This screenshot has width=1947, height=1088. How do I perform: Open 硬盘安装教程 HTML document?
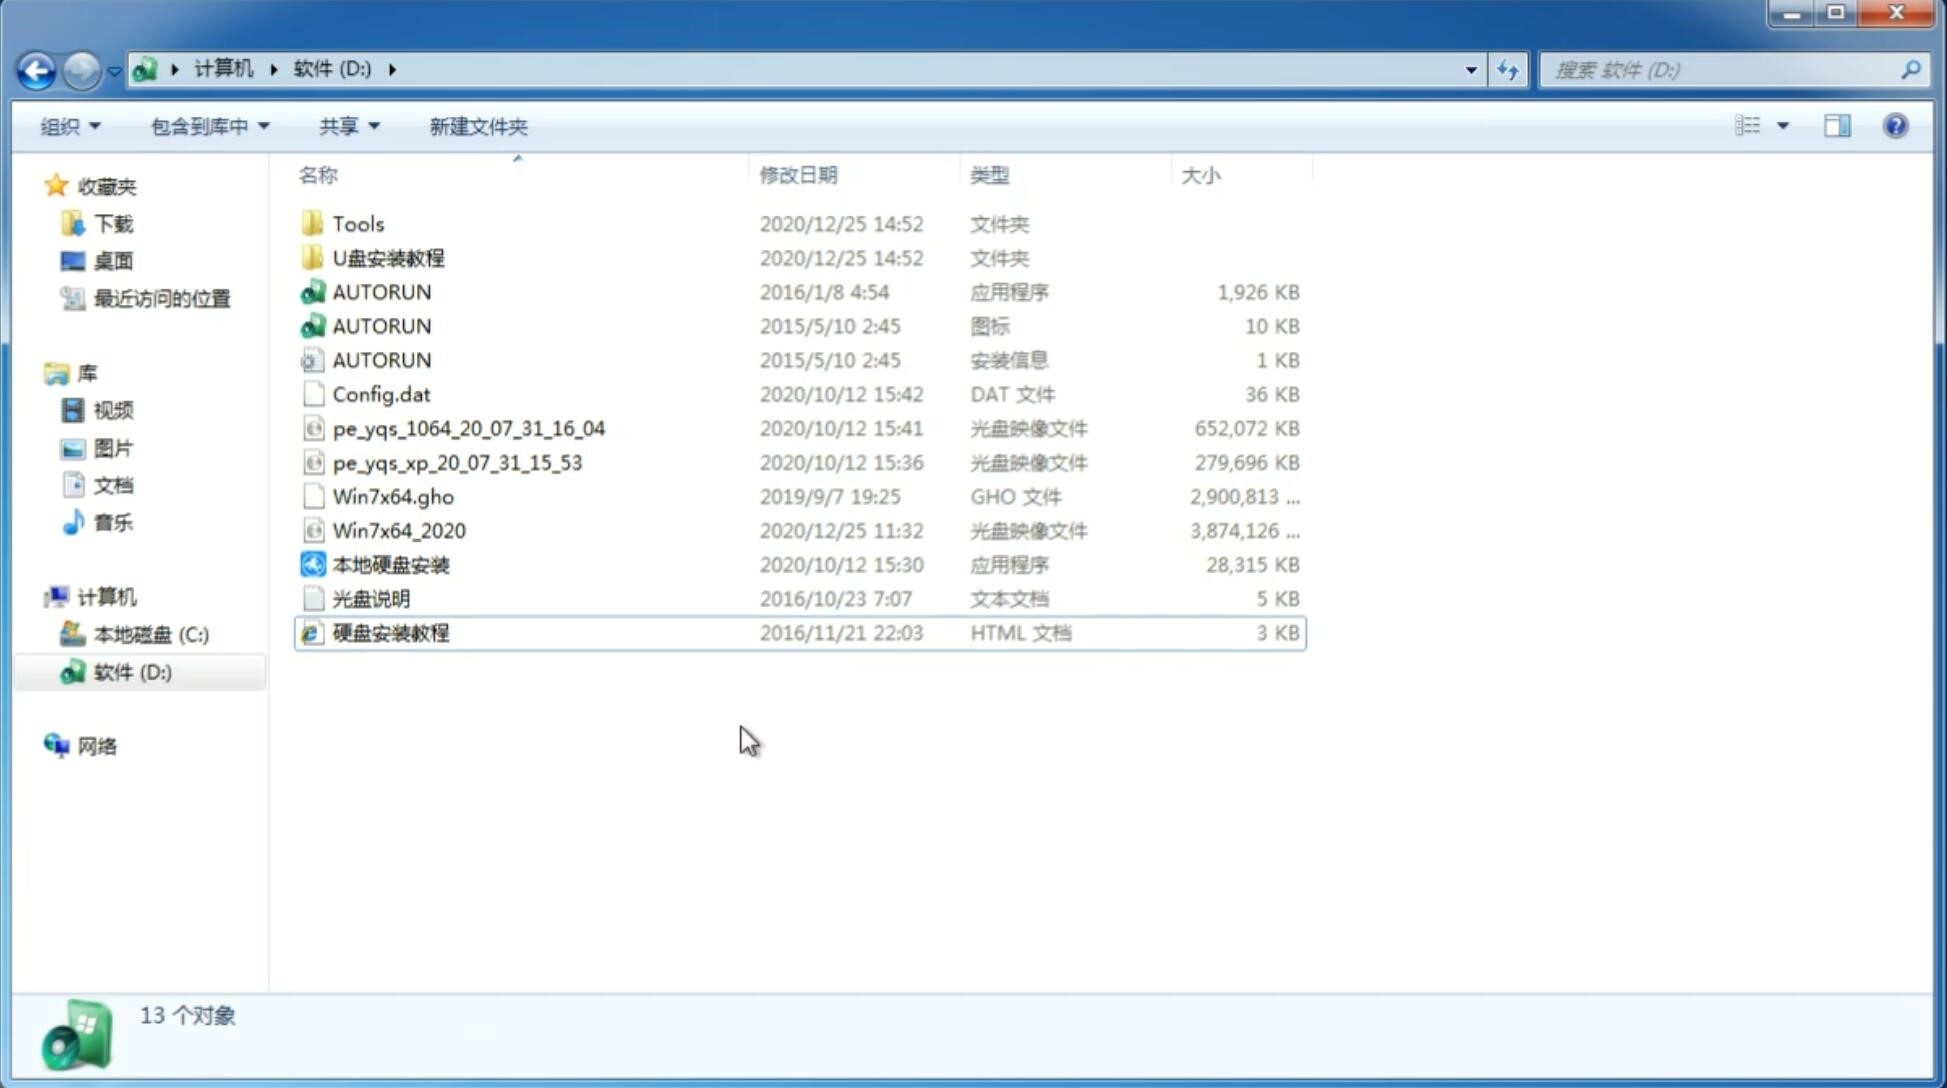(x=390, y=632)
